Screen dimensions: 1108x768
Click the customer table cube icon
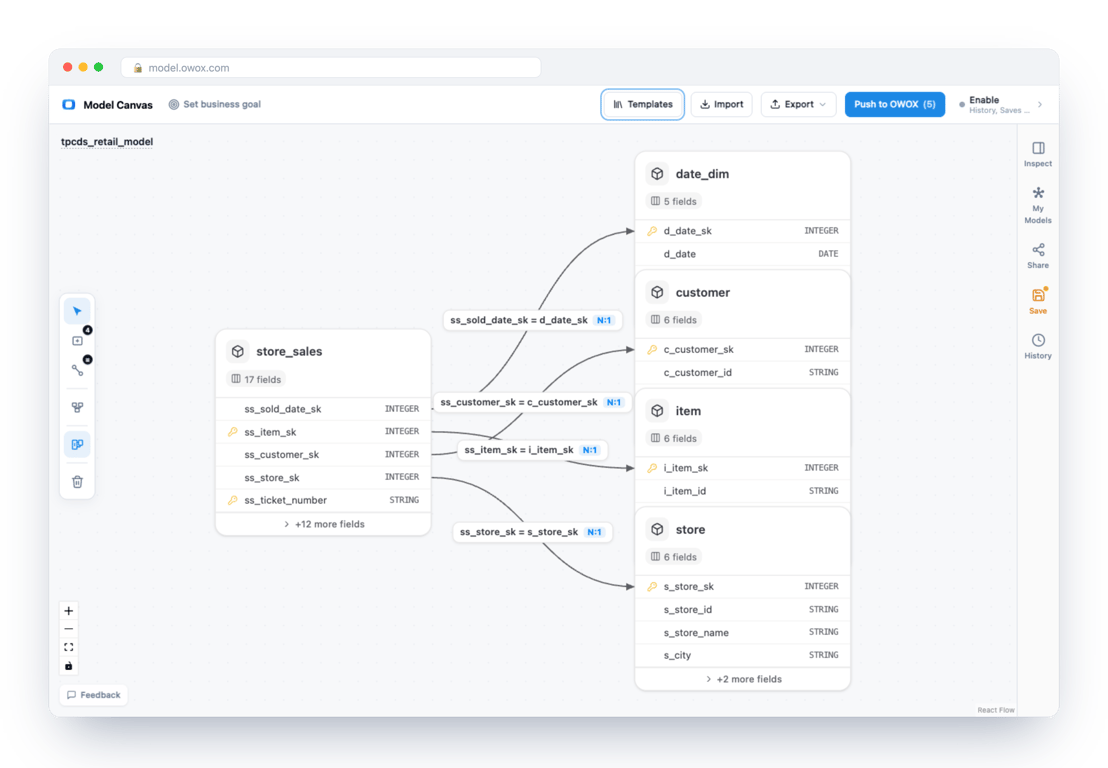point(657,293)
